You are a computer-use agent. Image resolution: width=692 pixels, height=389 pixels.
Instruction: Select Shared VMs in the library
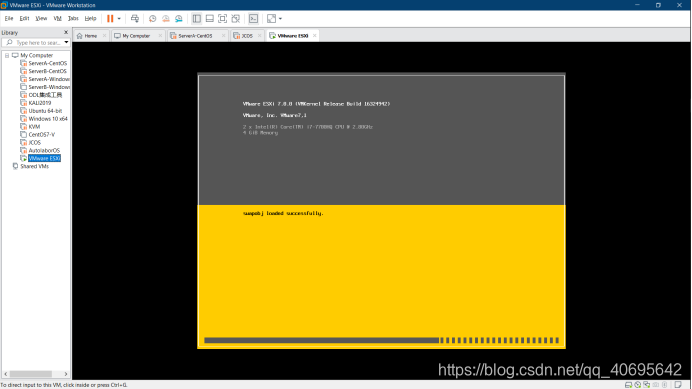[x=34, y=167]
